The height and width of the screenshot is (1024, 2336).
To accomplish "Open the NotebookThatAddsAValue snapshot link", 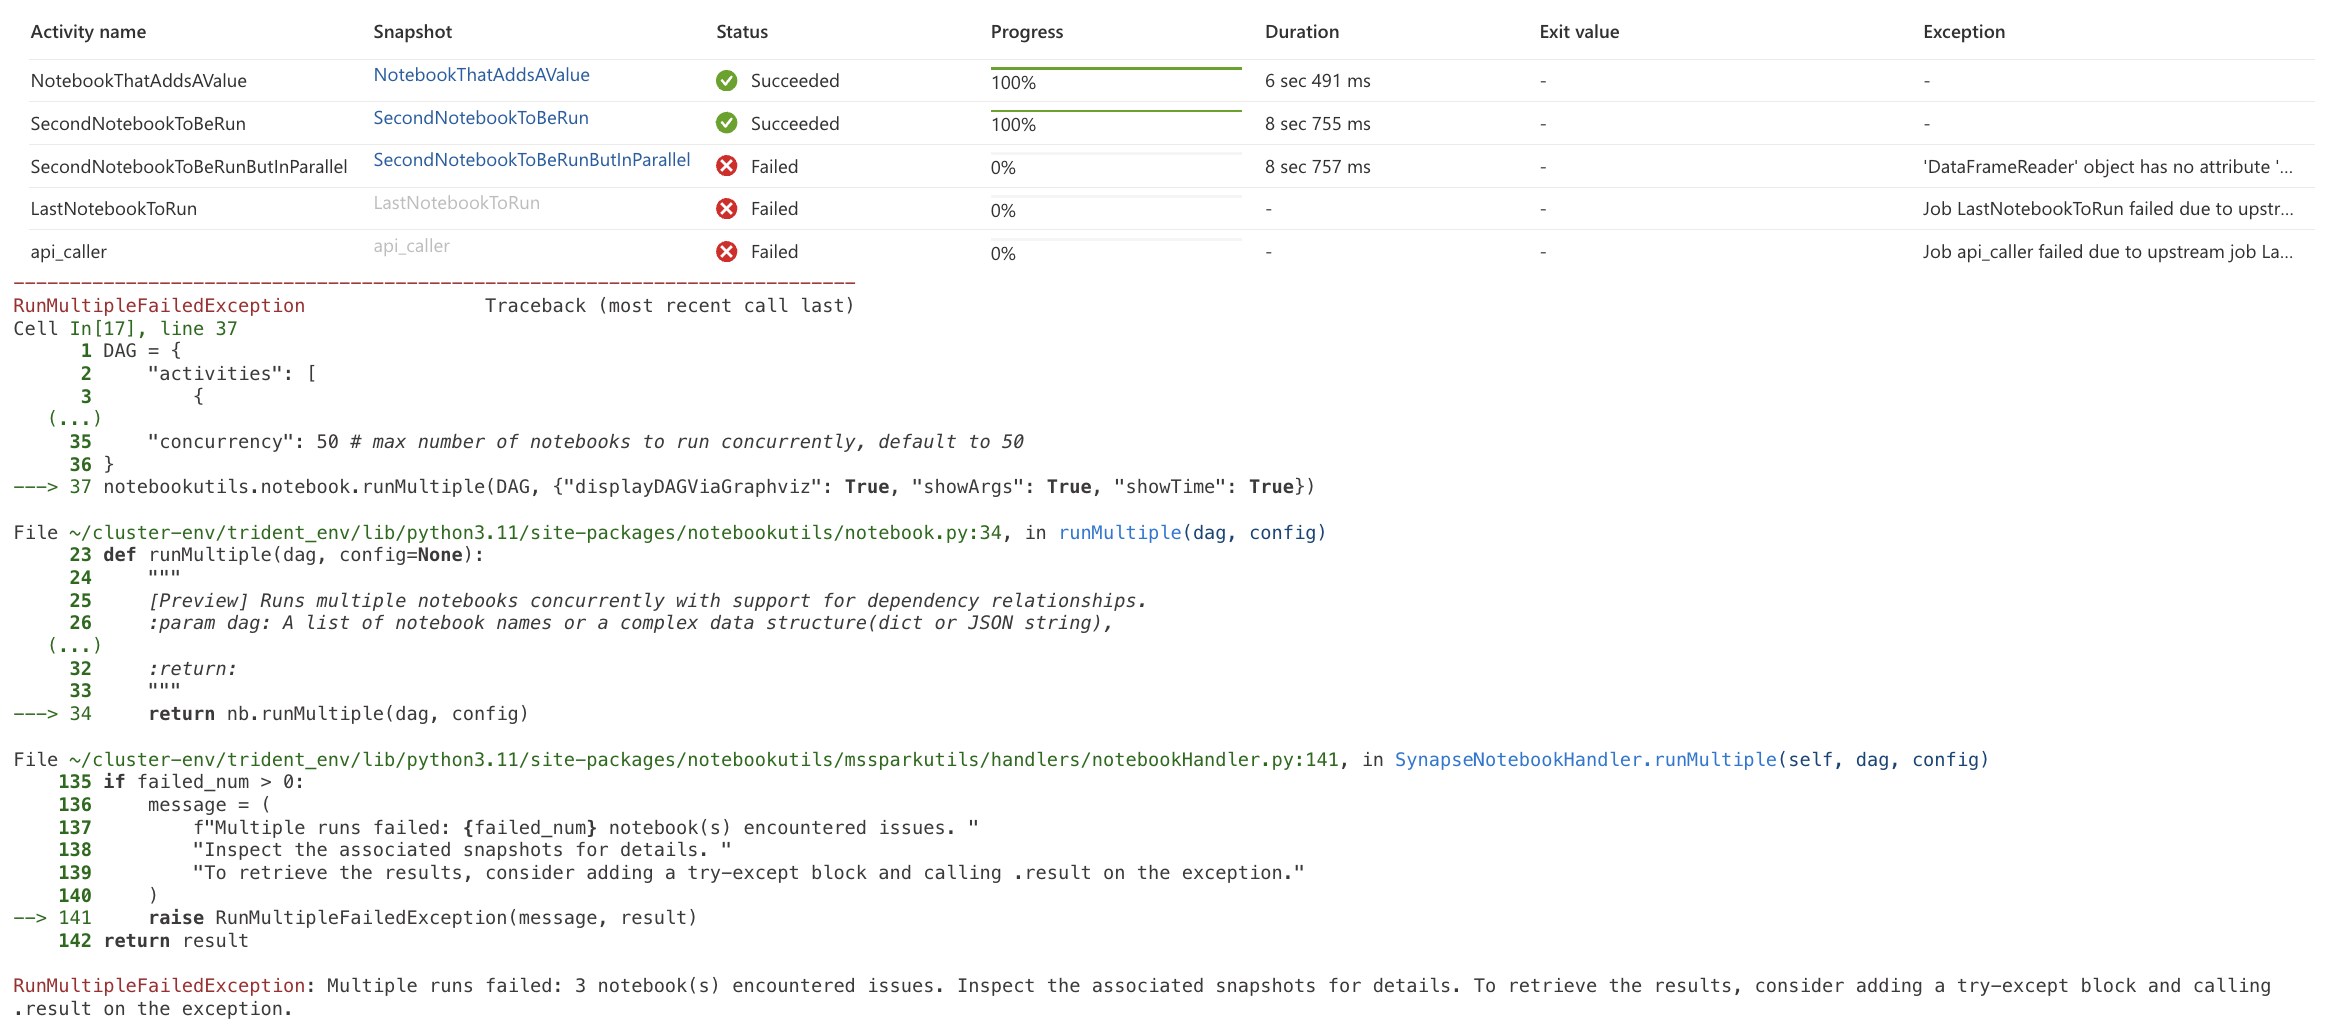I will click(481, 75).
